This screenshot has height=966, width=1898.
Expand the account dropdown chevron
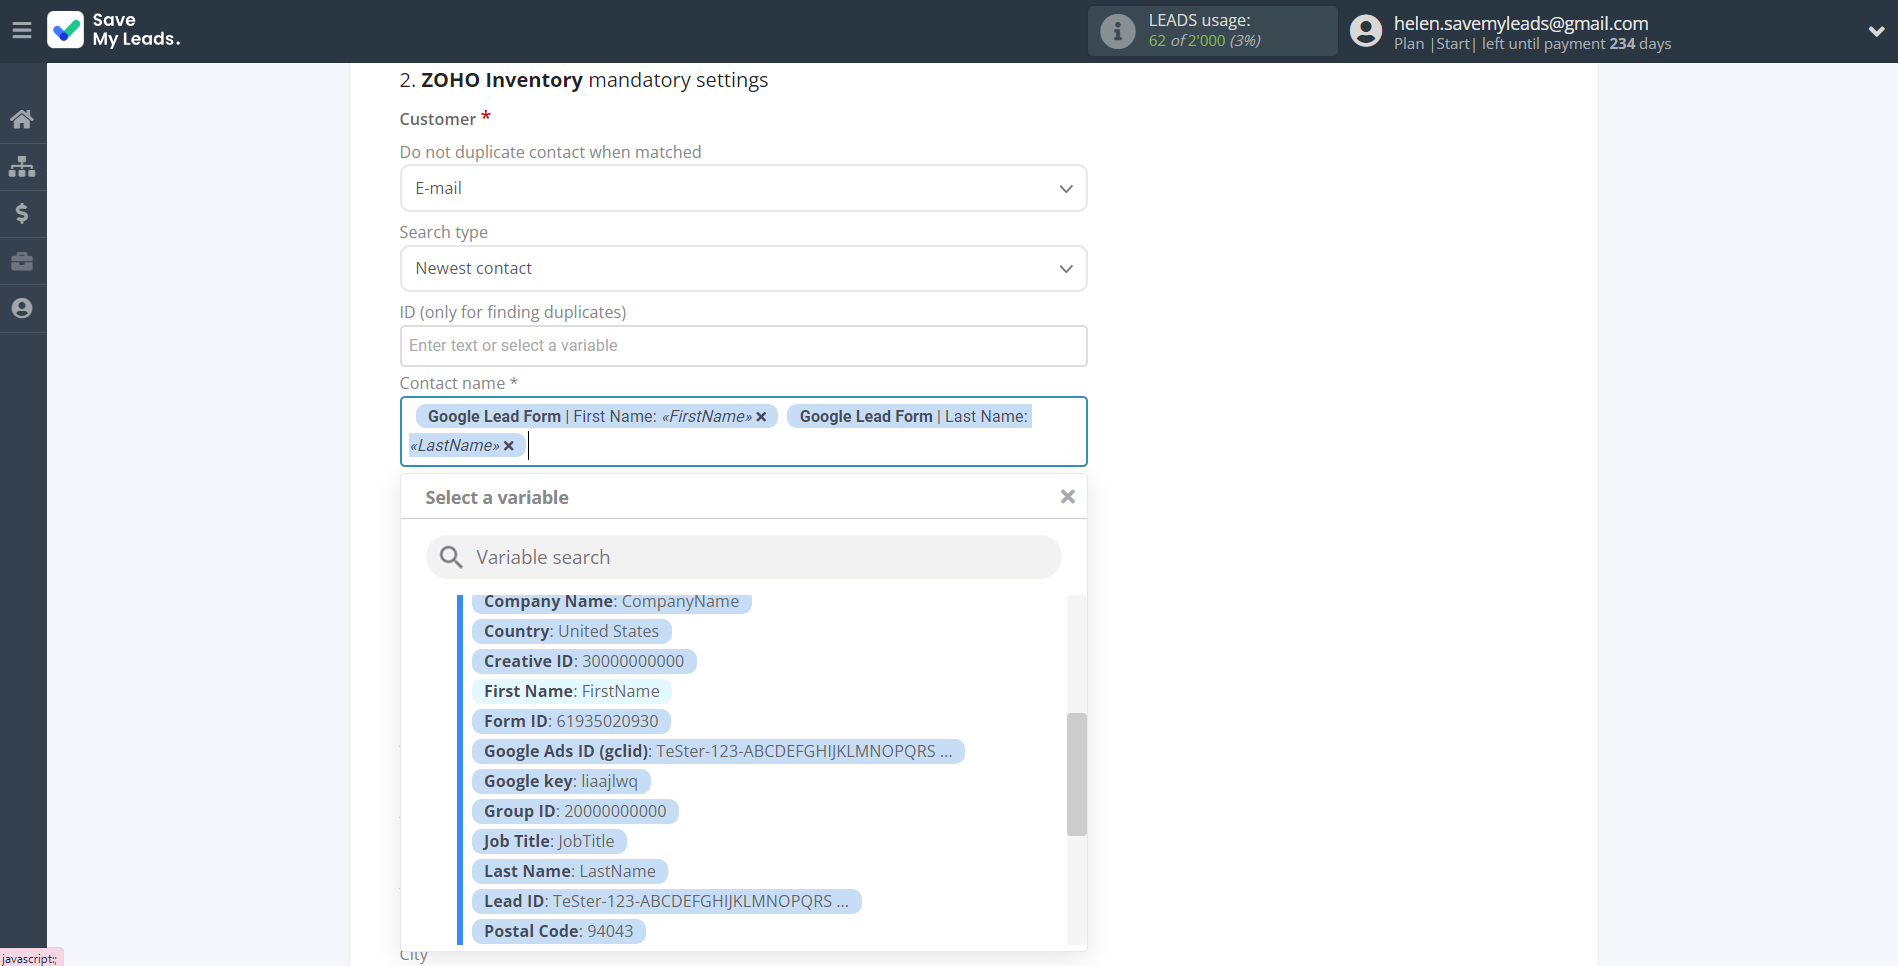click(1876, 31)
